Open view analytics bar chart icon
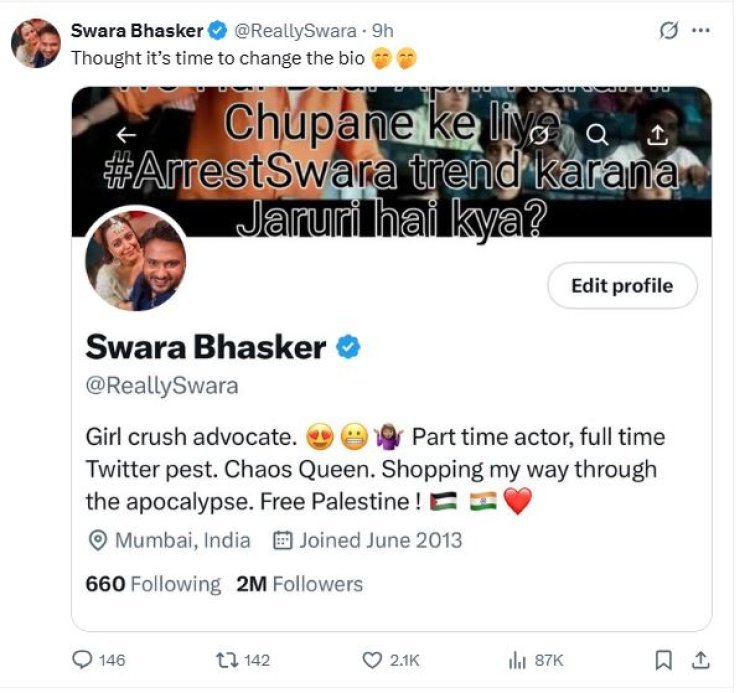This screenshot has width=750, height=693. [x=517, y=660]
